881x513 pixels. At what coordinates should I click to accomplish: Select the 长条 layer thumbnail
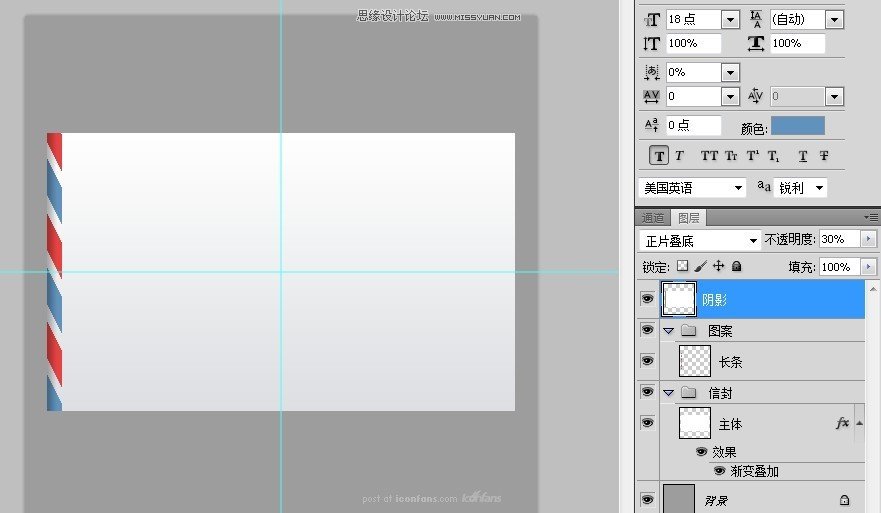695,361
